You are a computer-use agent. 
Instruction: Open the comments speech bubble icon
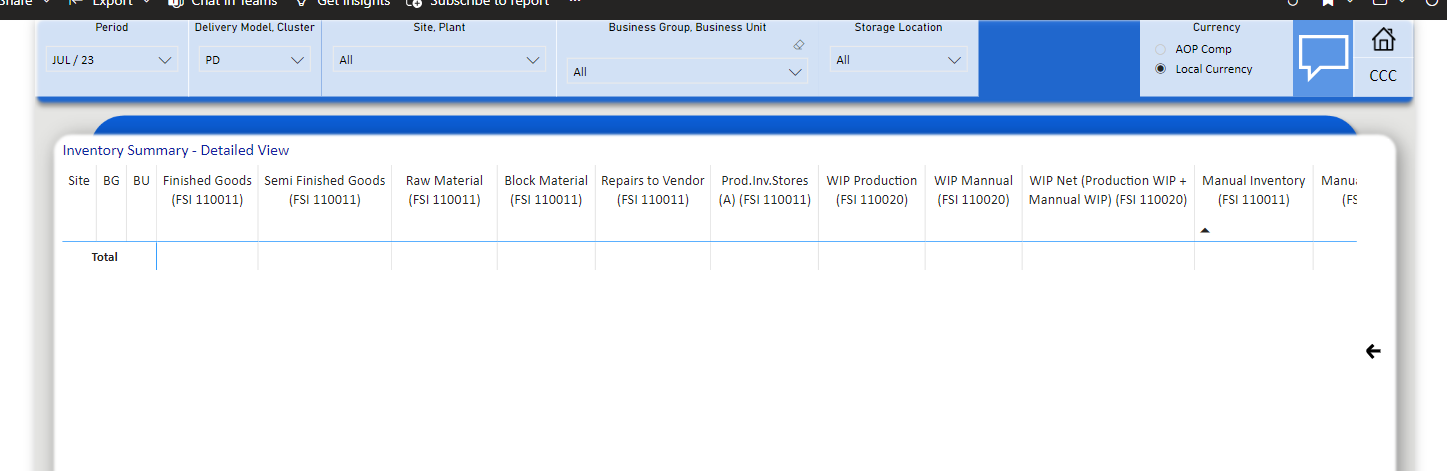click(x=1323, y=58)
